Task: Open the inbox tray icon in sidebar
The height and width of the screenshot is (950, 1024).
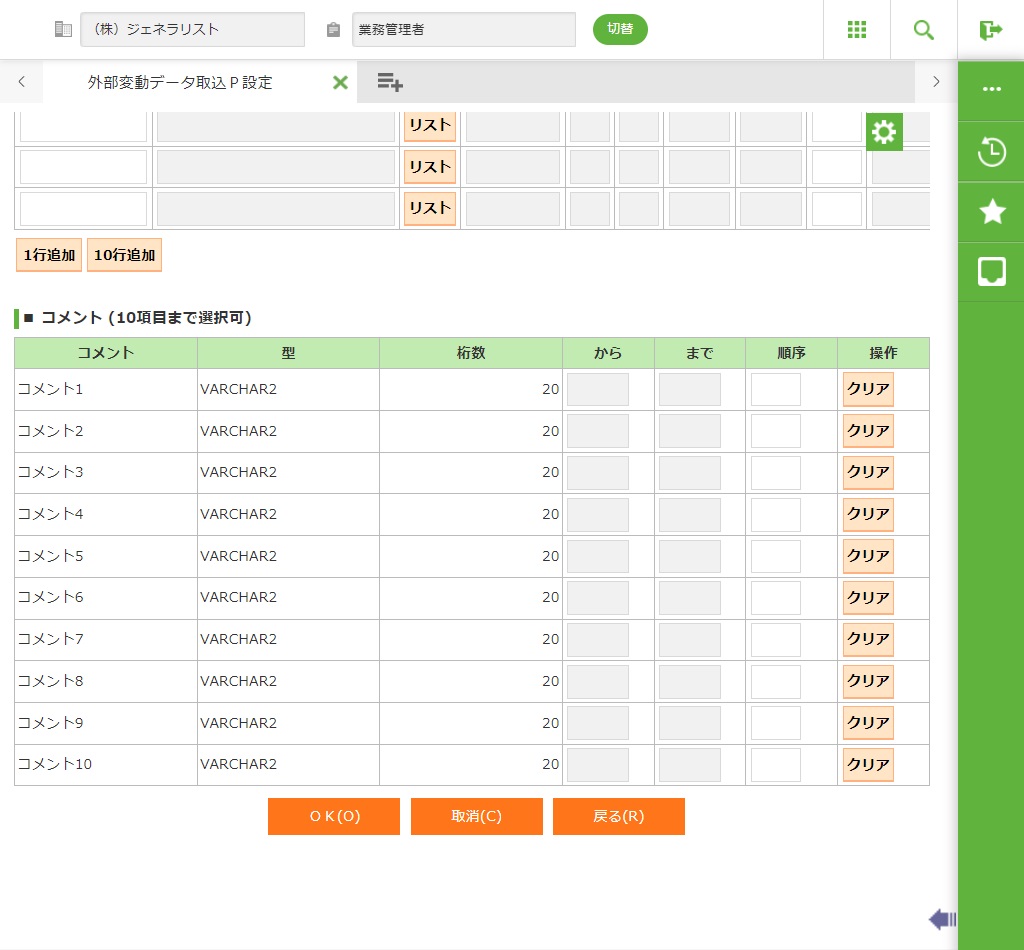Action: (x=991, y=271)
